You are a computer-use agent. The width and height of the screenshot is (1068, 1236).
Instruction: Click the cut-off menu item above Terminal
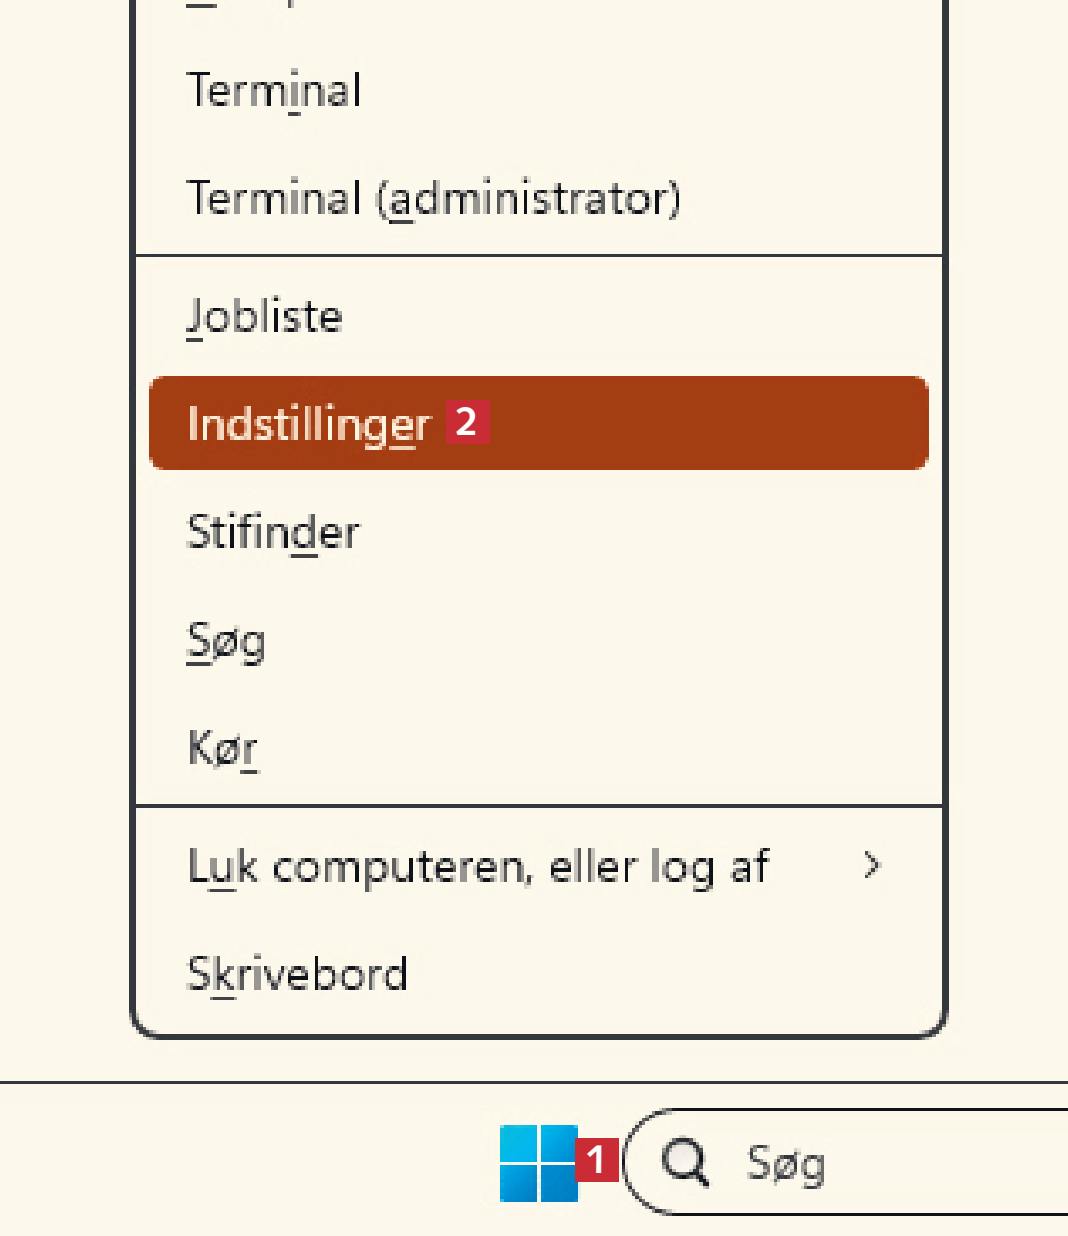tap(240, 4)
